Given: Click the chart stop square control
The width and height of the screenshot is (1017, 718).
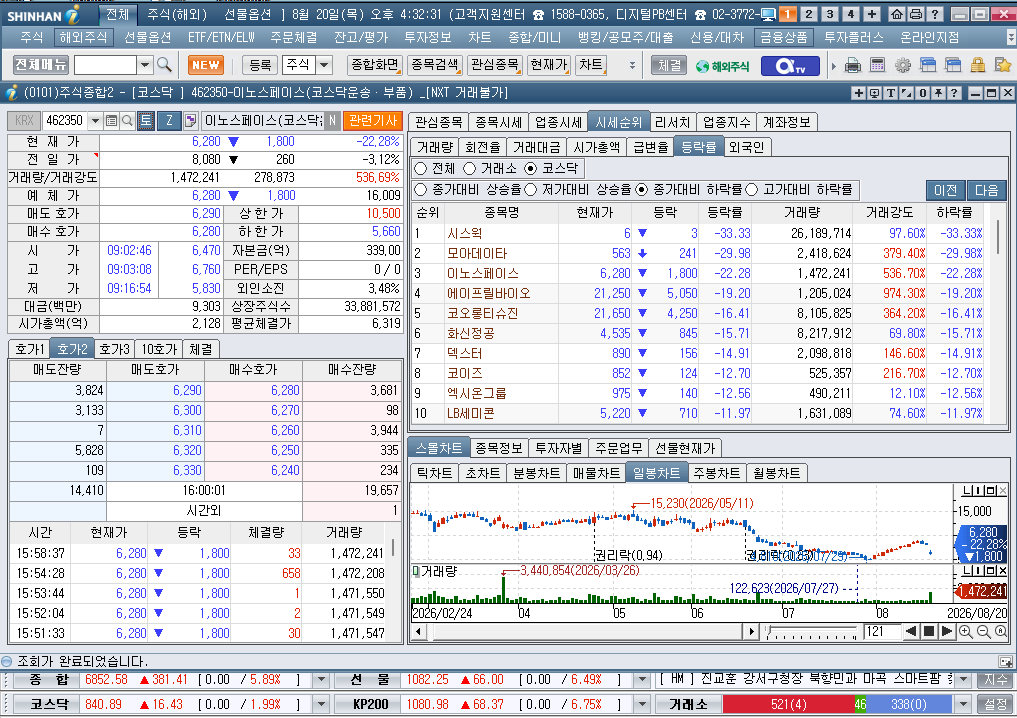Looking at the screenshot, I should click(x=929, y=631).
